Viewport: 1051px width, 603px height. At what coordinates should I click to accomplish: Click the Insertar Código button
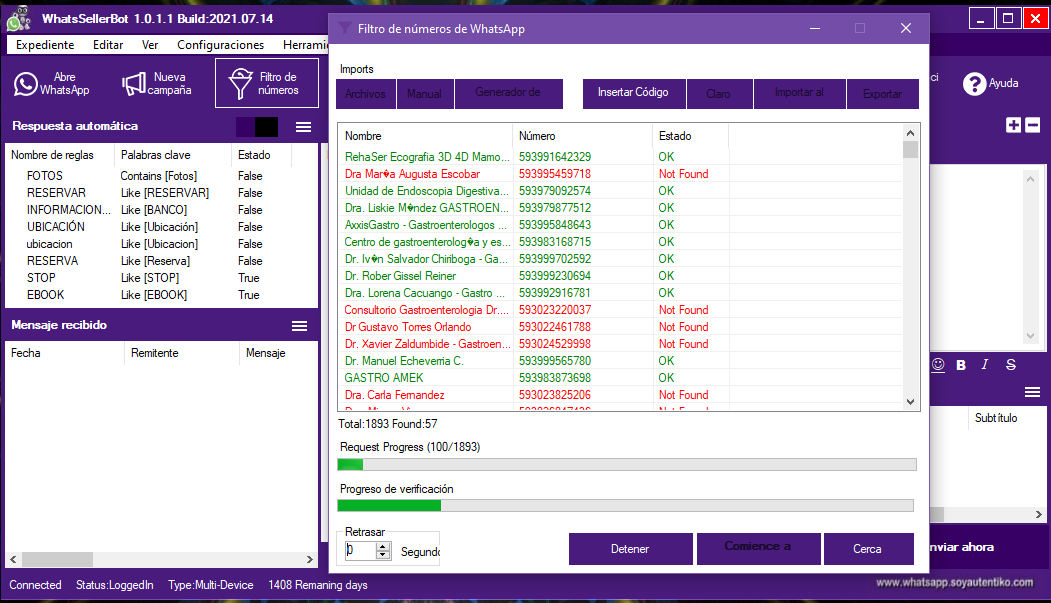[633, 94]
